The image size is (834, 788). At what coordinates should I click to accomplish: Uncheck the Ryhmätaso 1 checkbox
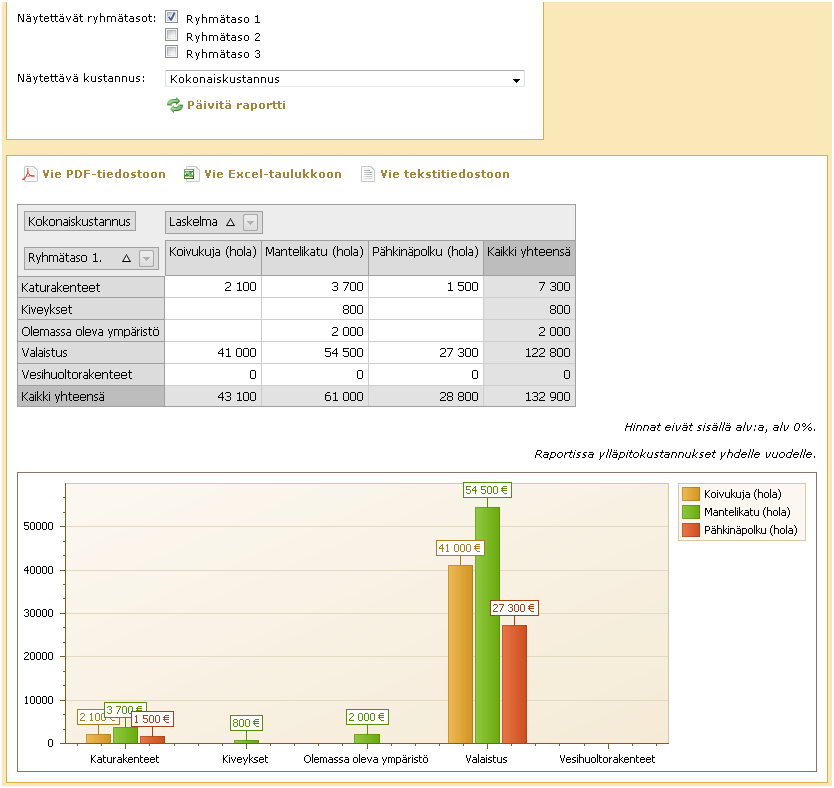click(x=172, y=17)
